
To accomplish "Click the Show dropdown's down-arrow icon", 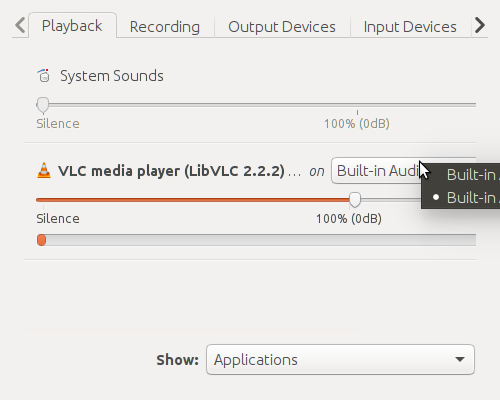I will [x=460, y=359].
